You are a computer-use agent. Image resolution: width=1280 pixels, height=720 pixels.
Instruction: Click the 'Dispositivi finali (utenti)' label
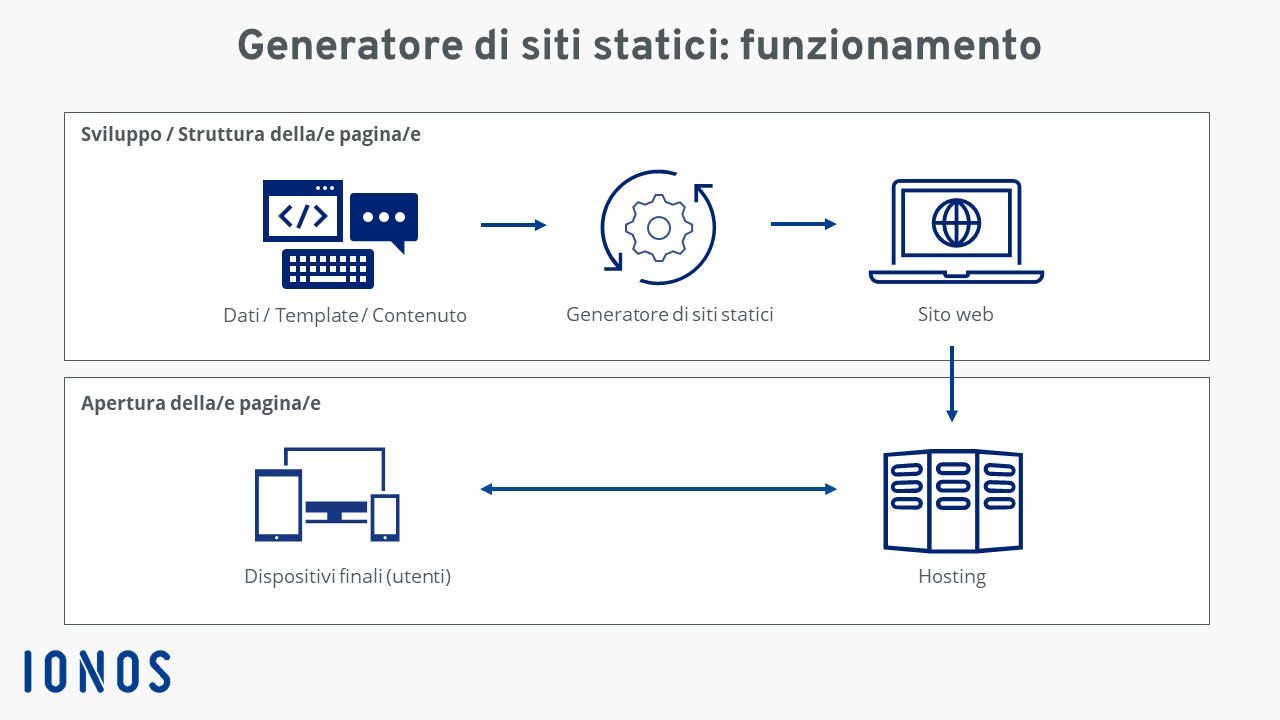348,577
